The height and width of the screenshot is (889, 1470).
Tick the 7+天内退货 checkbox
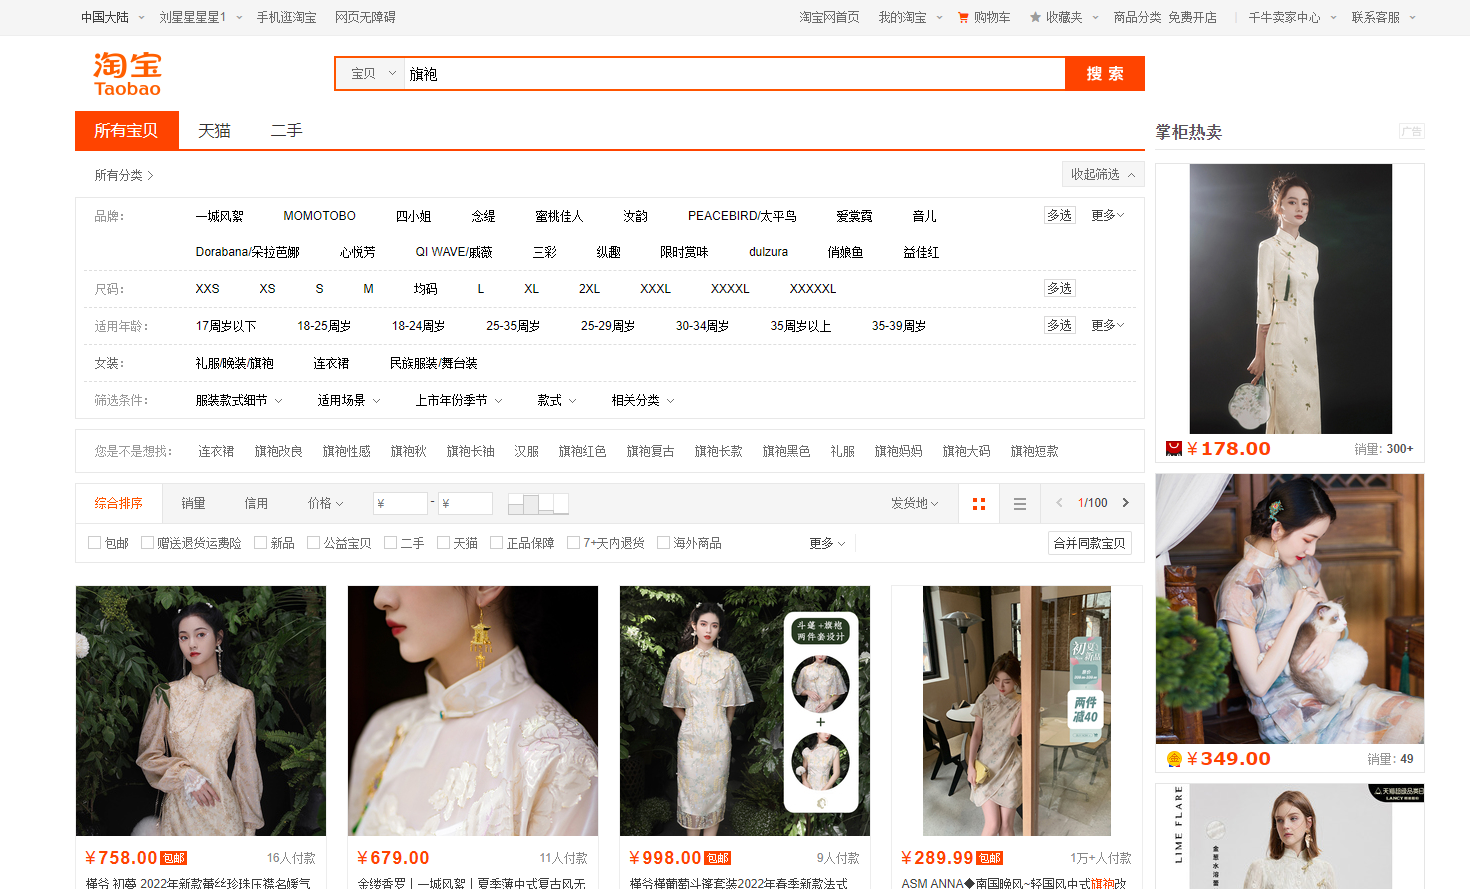click(573, 543)
